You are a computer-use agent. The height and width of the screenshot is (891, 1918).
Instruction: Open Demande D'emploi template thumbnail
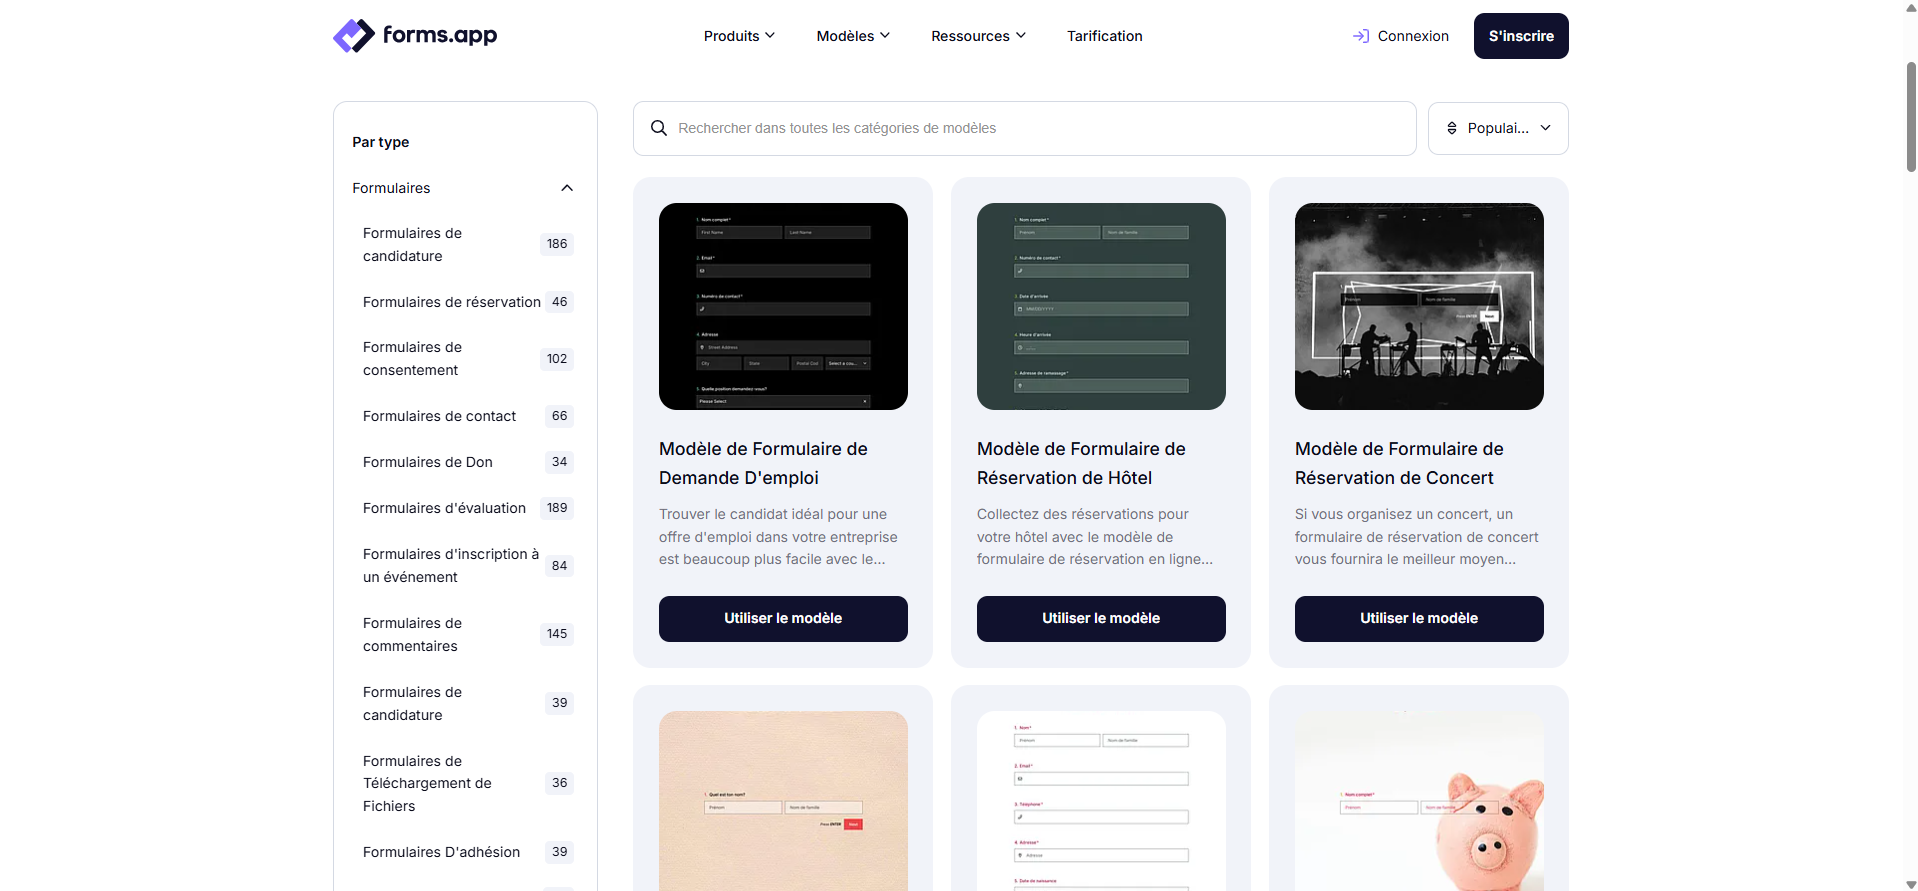[x=783, y=306]
